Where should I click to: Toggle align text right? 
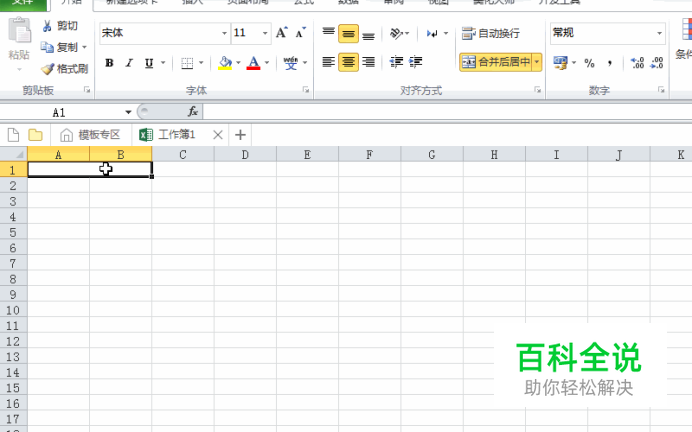pos(368,62)
